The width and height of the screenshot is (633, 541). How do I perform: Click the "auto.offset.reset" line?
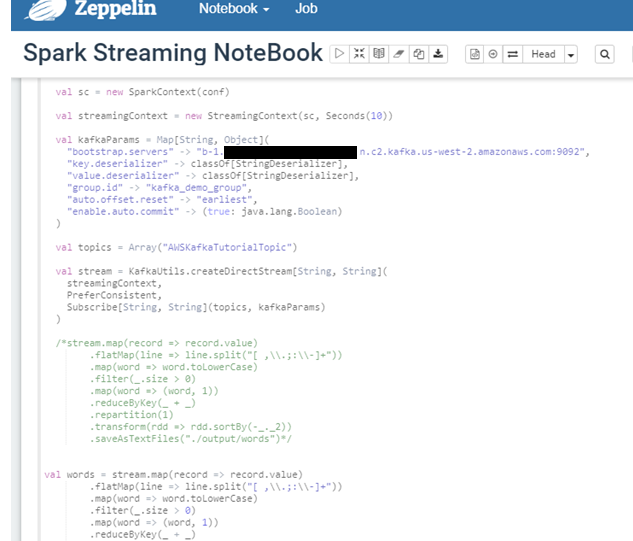[162, 200]
